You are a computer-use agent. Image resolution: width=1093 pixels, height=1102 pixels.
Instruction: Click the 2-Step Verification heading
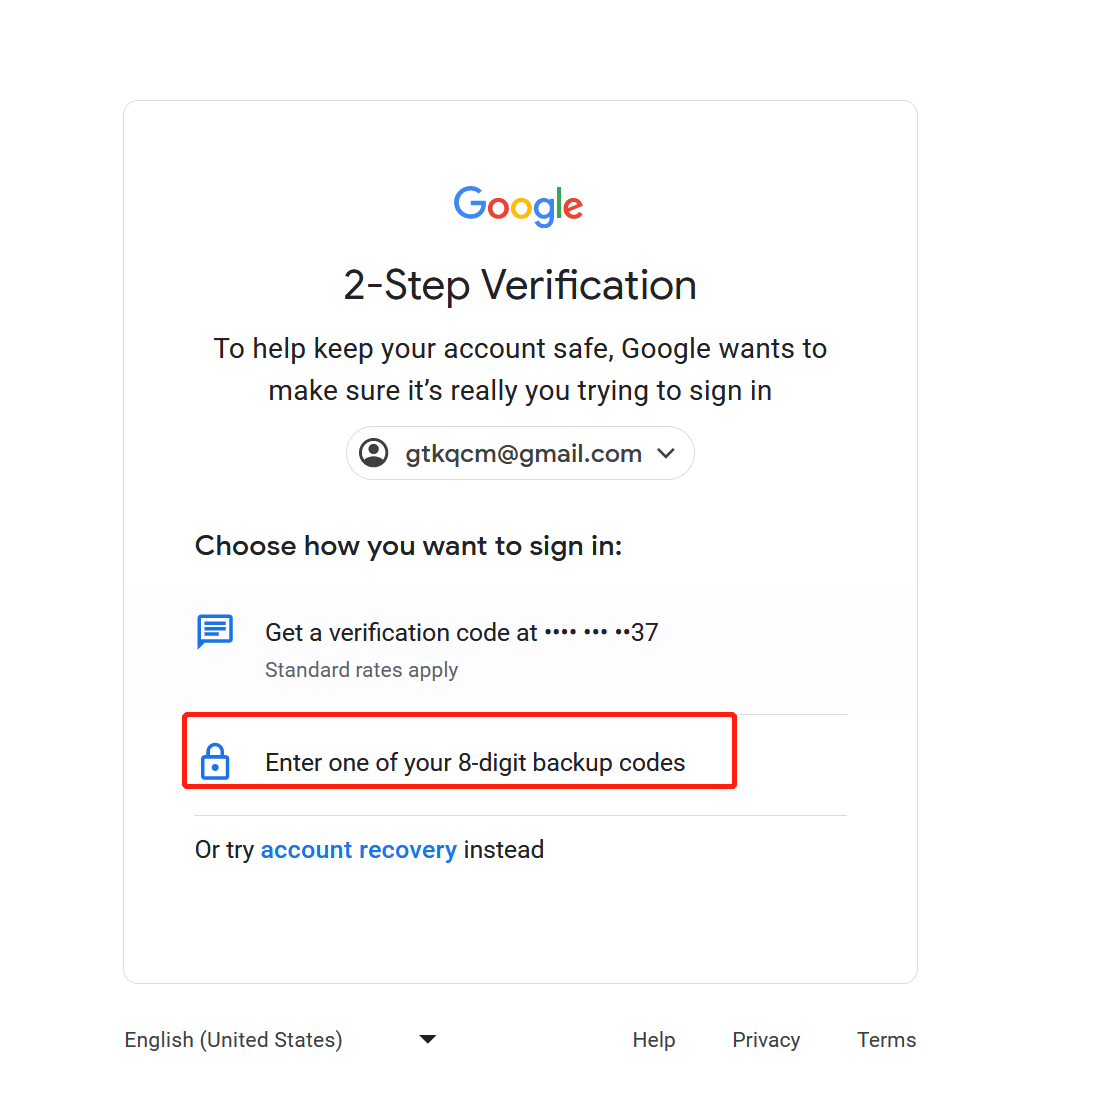pos(520,285)
